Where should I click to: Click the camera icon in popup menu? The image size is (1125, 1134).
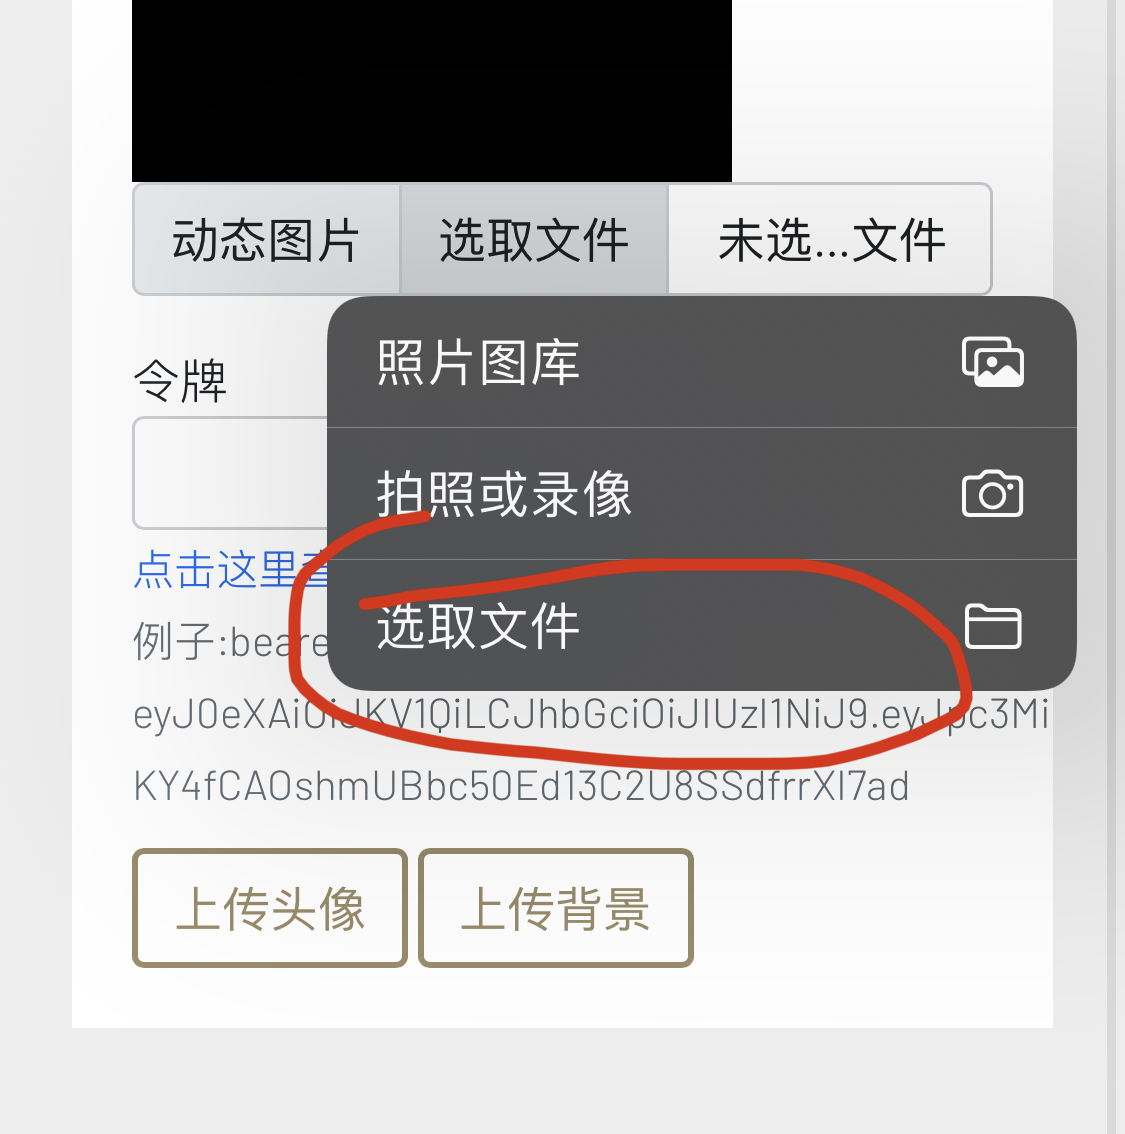(993, 494)
